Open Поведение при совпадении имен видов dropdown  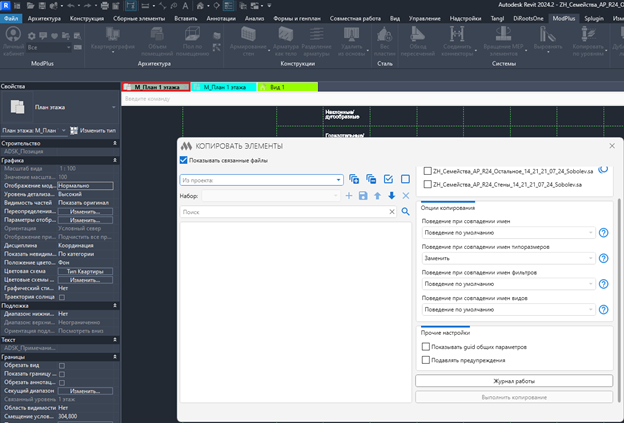pyautogui.click(x=508, y=310)
